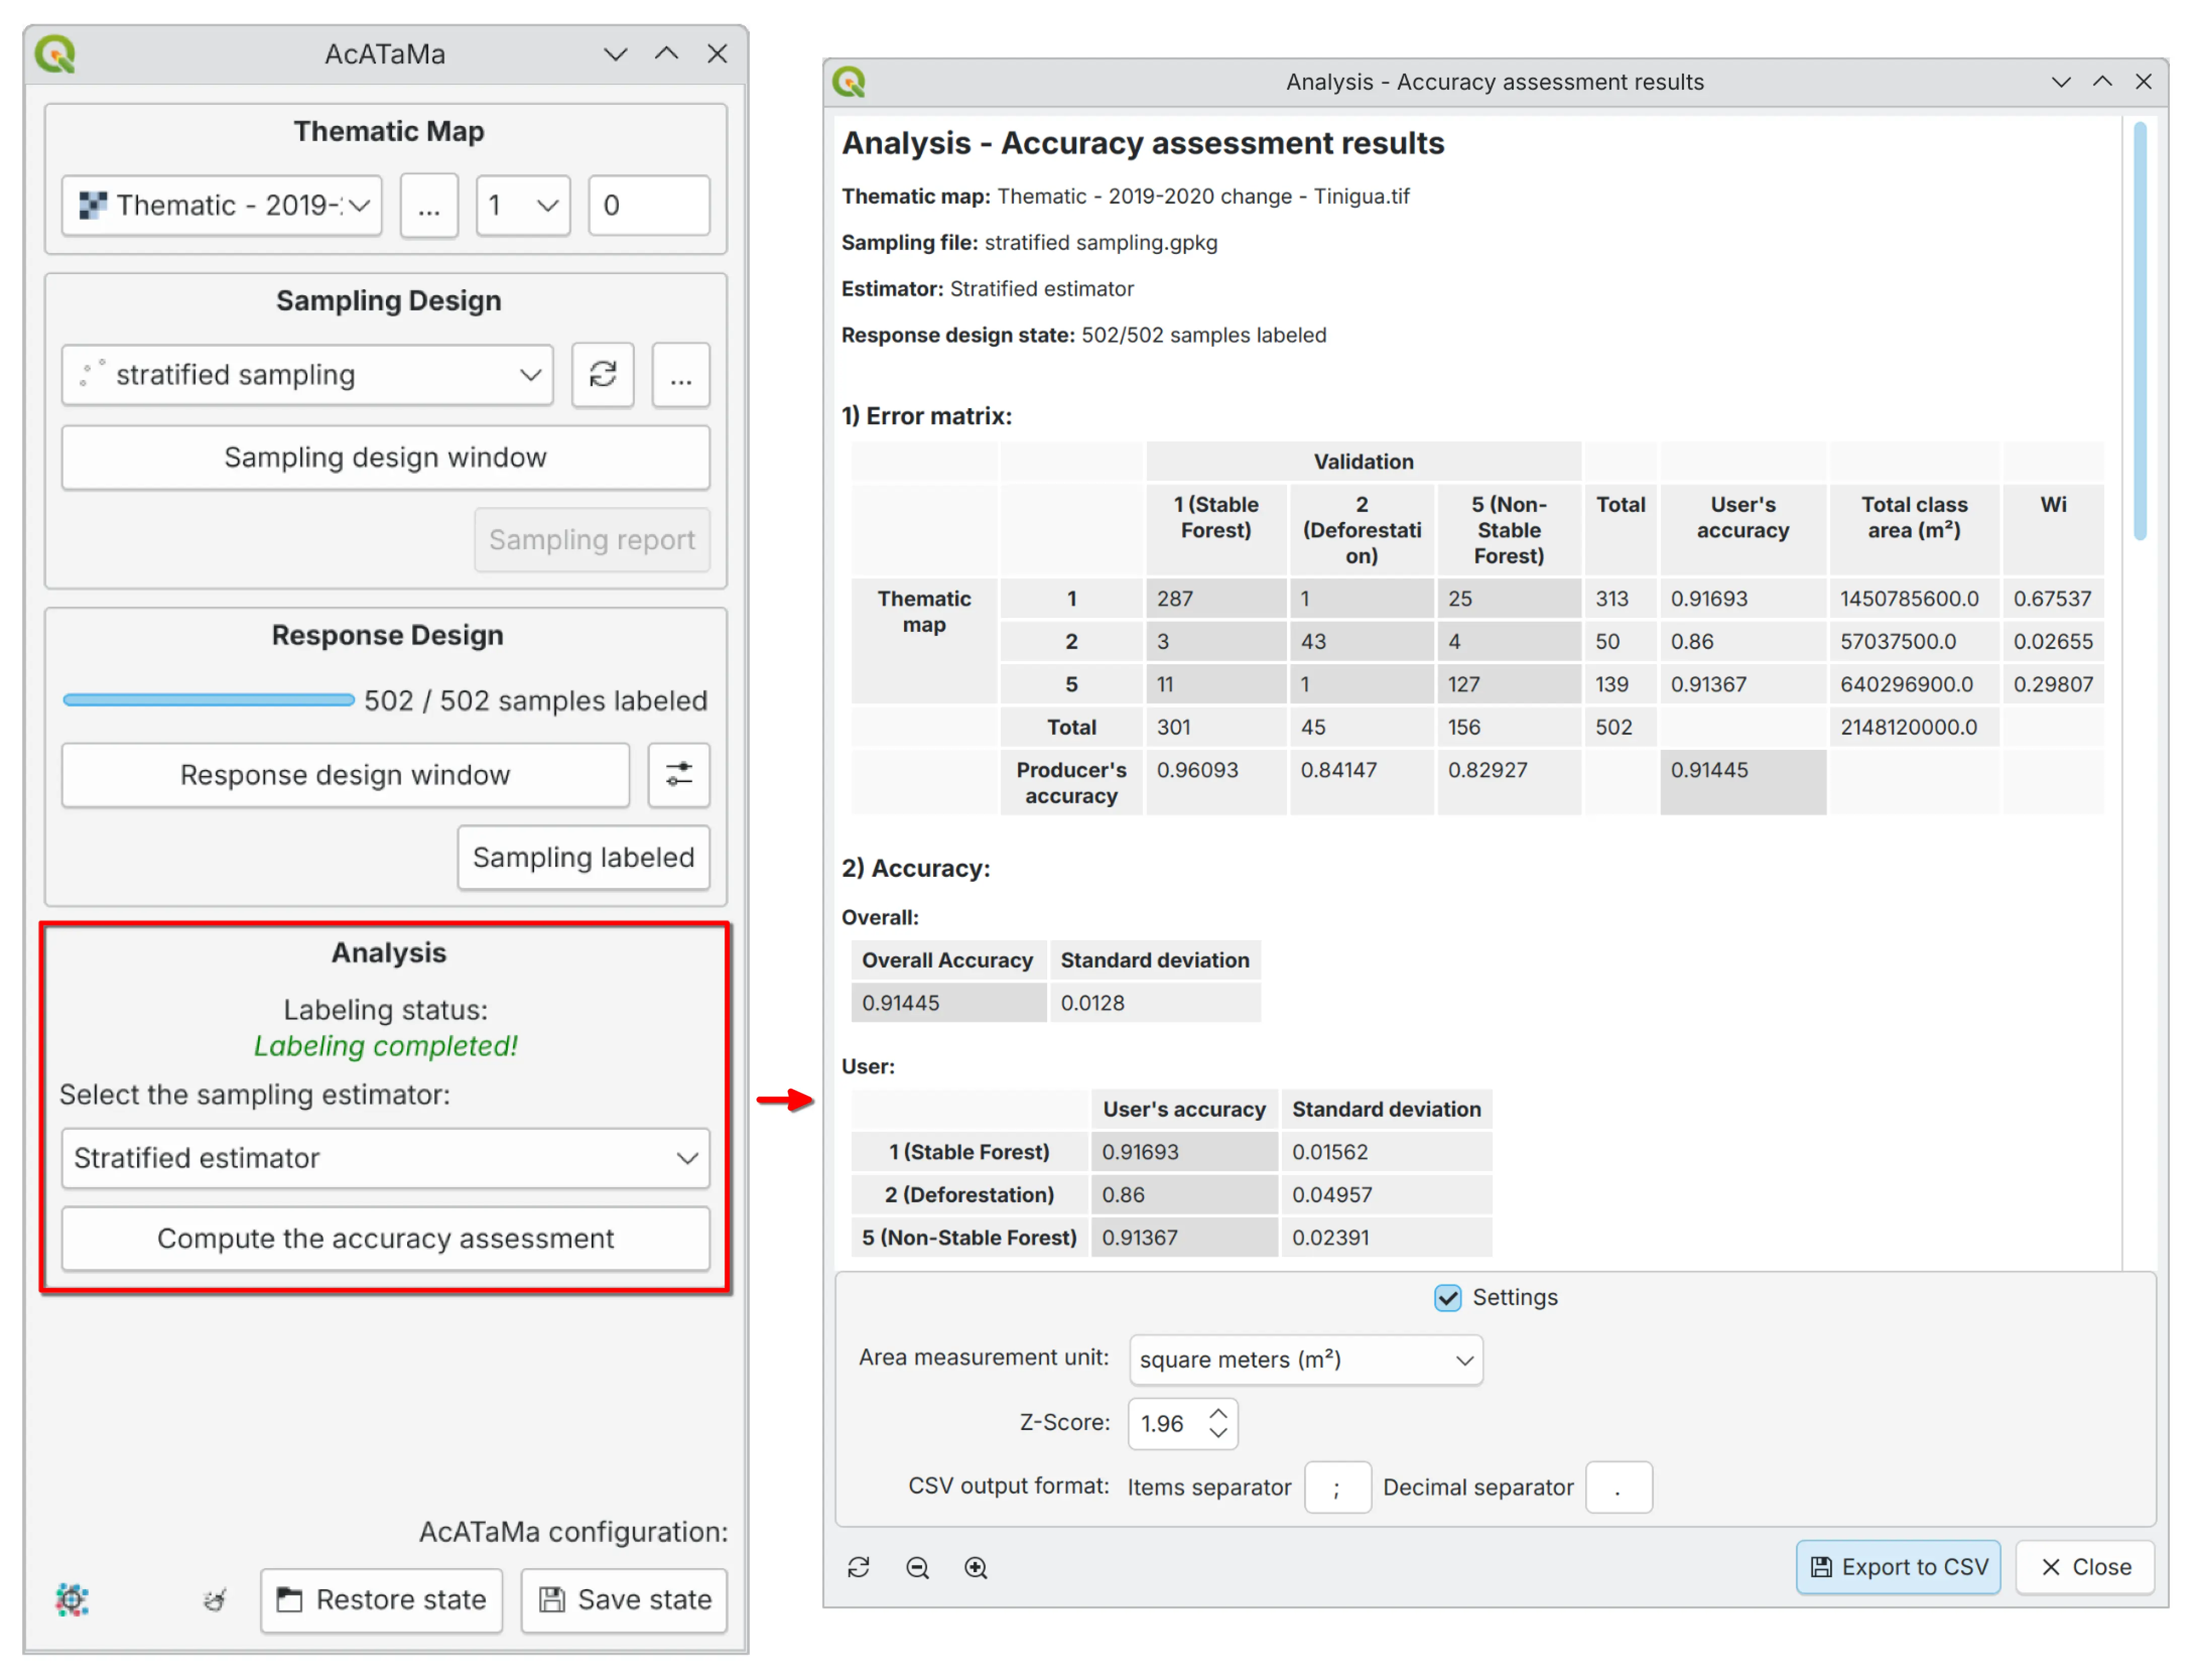This screenshot has height=1680, width=2196.
Task: Zoom in the results view
Action: [975, 1566]
